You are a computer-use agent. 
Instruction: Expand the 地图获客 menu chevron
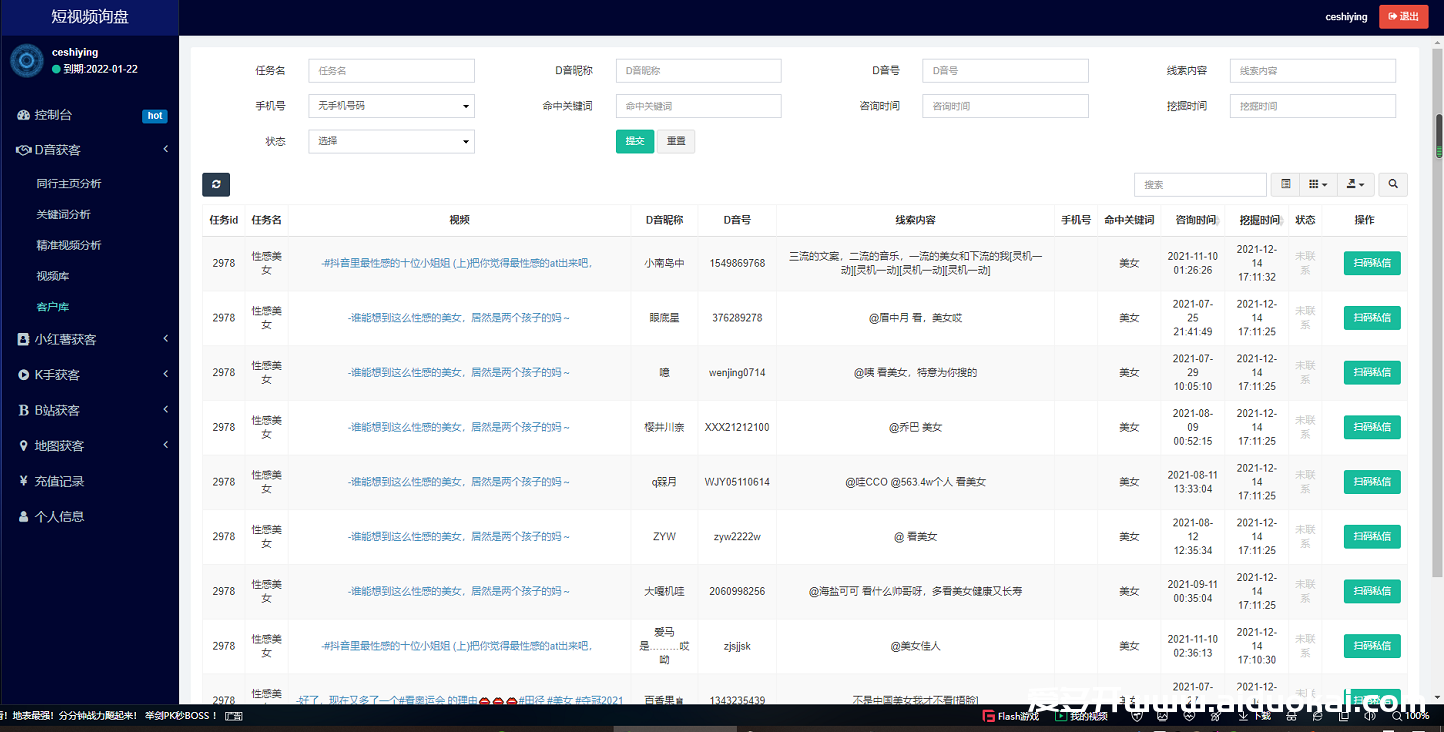coord(165,446)
